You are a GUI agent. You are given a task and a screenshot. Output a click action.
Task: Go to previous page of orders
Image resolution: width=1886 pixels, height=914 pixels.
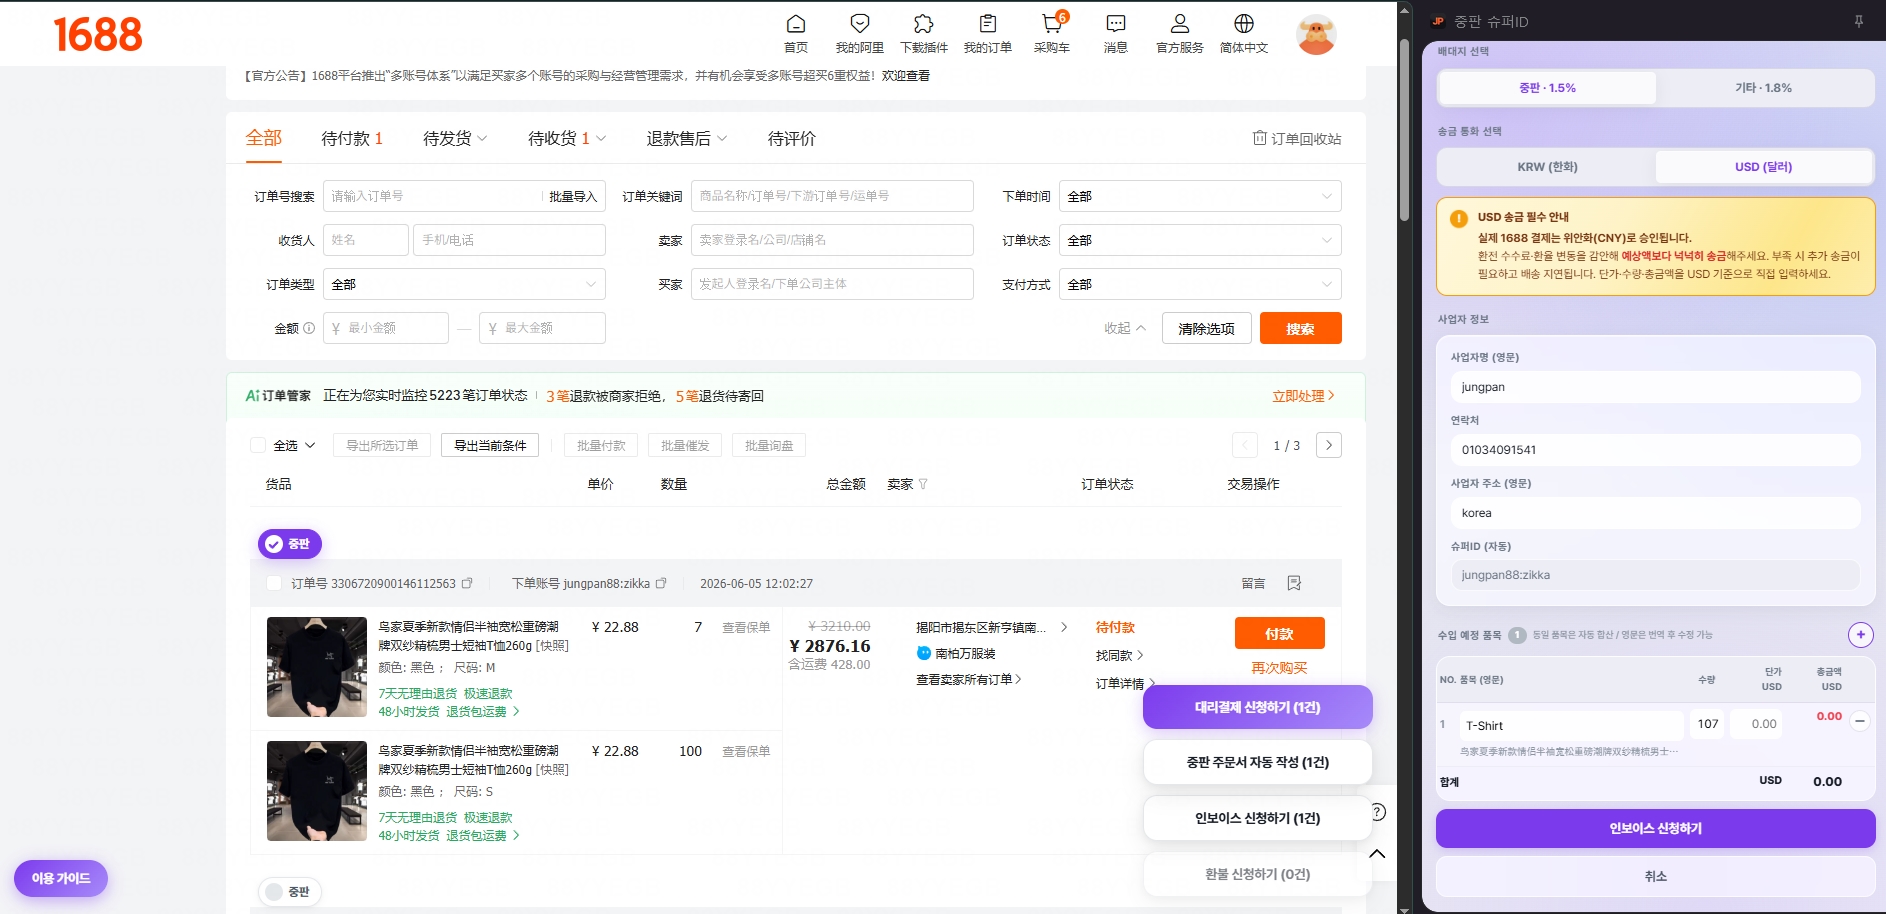click(x=1245, y=445)
